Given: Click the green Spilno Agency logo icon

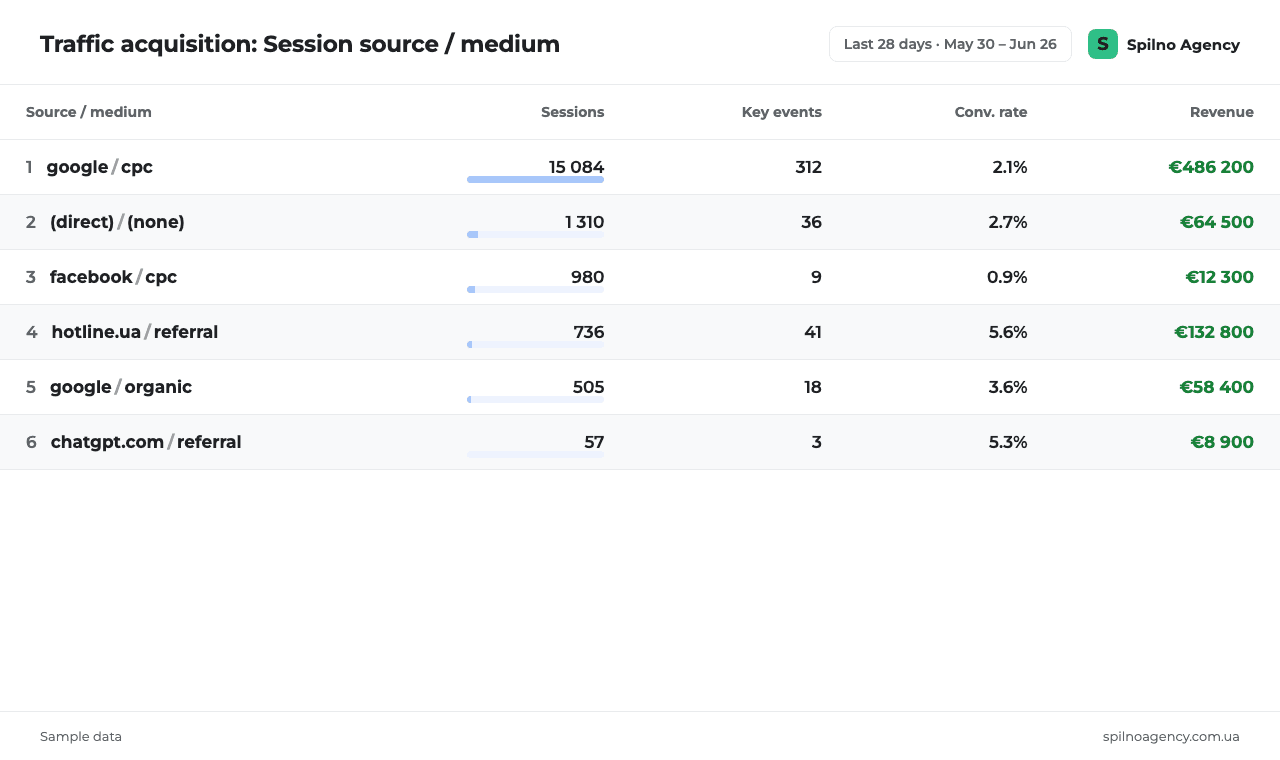Looking at the screenshot, I should click(x=1103, y=44).
